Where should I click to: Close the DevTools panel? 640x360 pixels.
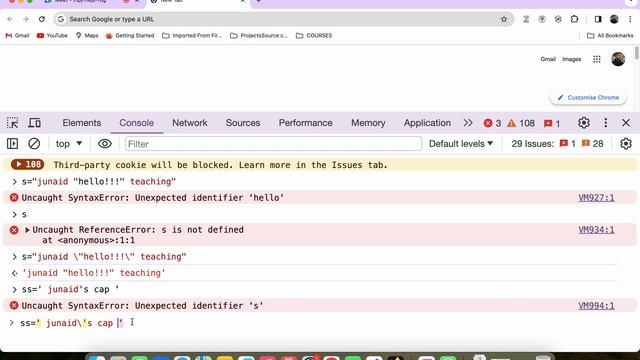tap(626, 122)
